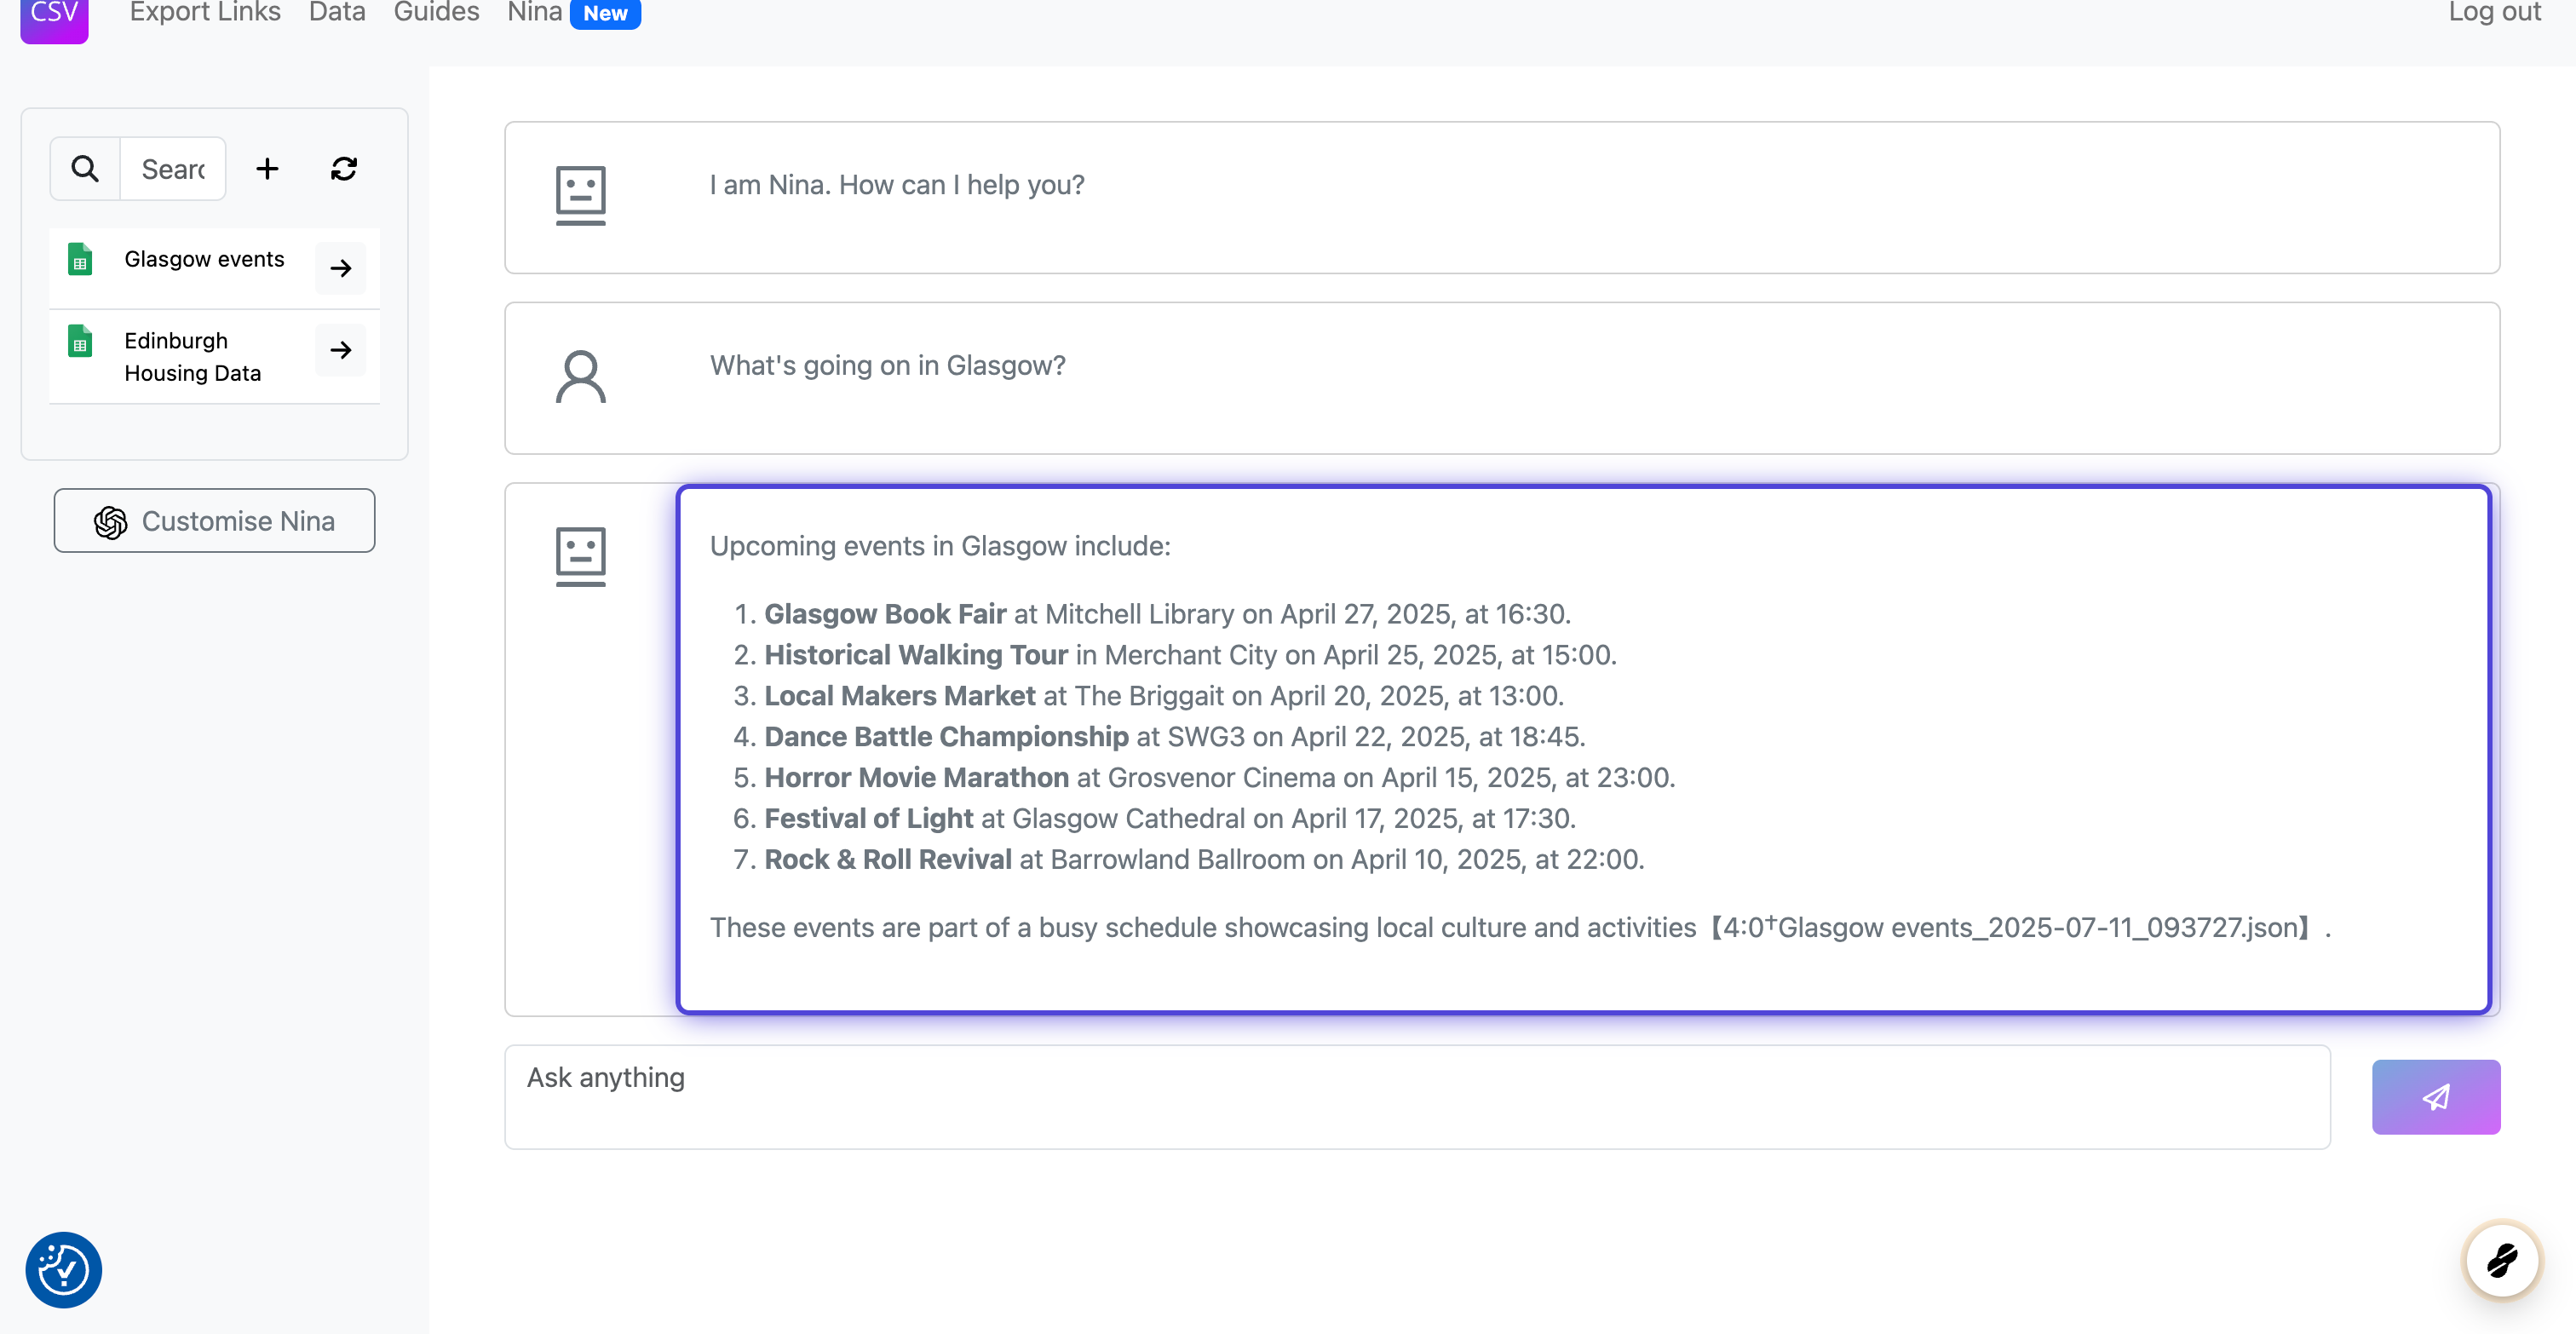Open the Data menu
The height and width of the screenshot is (1334, 2576).
pos(337,12)
